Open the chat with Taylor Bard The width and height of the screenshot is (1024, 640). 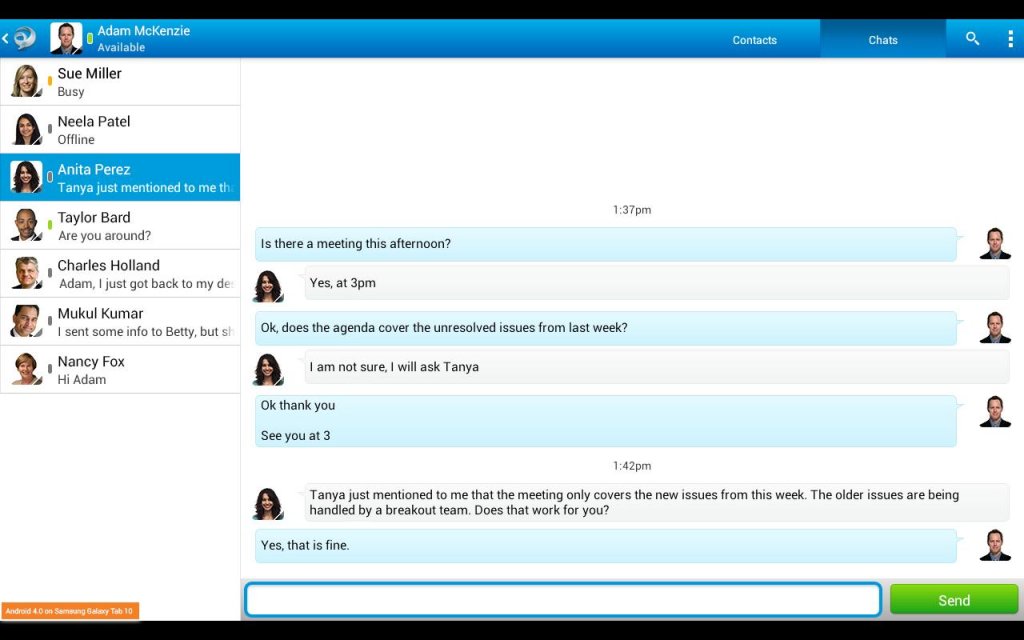[120, 225]
